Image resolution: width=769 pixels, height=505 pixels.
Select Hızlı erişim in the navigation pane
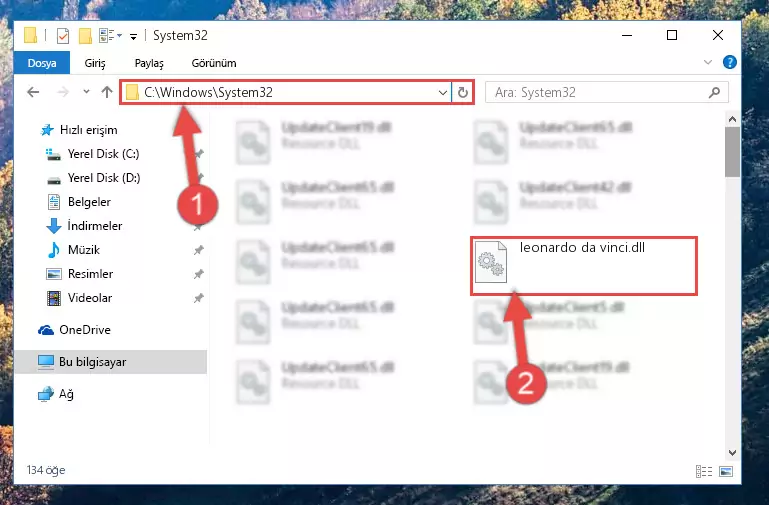click(88, 130)
